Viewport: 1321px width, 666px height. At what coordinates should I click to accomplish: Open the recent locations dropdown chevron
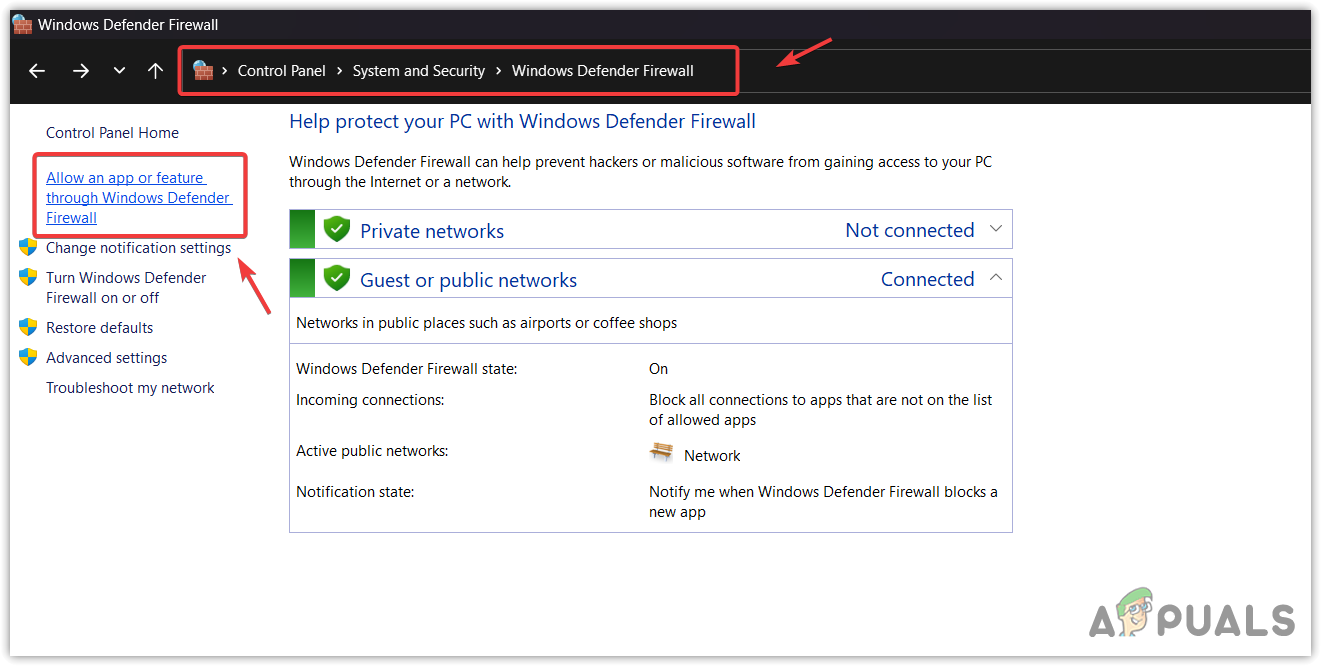pos(119,71)
